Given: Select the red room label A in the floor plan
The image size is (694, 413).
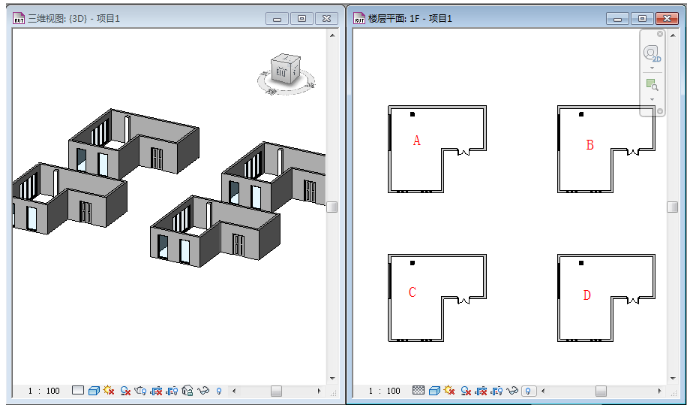Looking at the screenshot, I should click(x=416, y=140).
